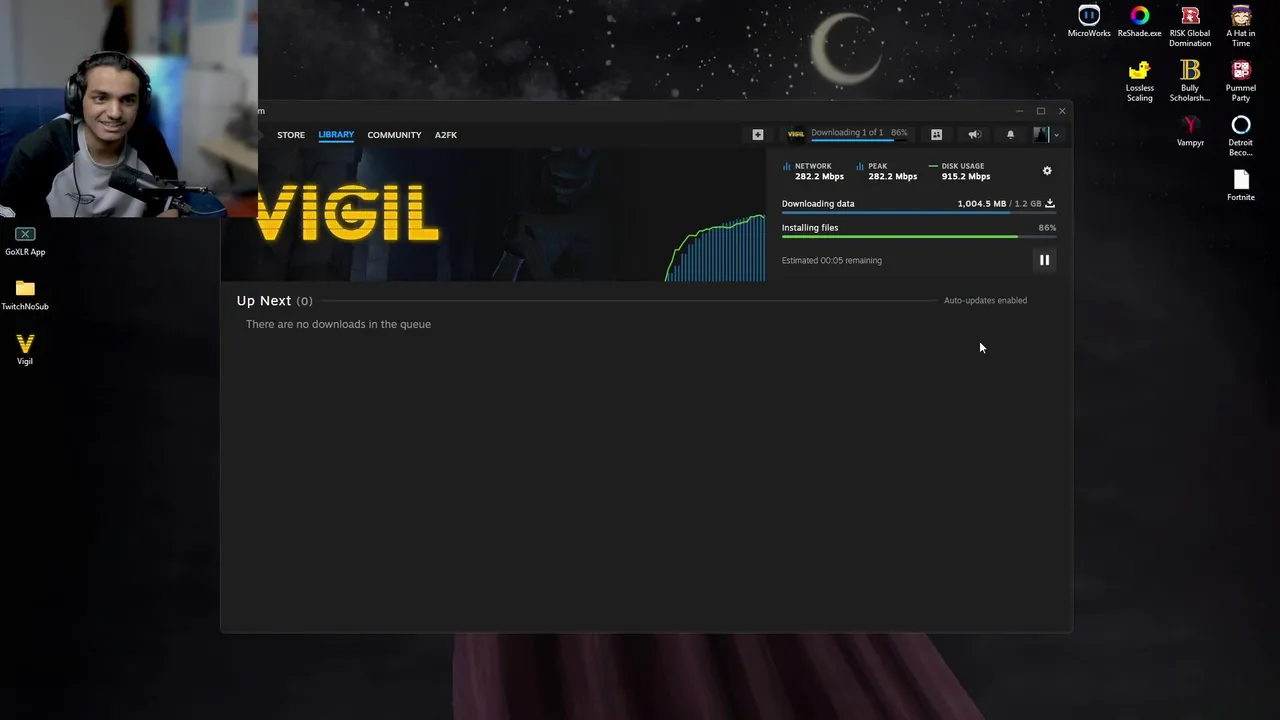Image resolution: width=1280 pixels, height=720 pixels.
Task: Pause the Vigil download
Action: point(1044,260)
